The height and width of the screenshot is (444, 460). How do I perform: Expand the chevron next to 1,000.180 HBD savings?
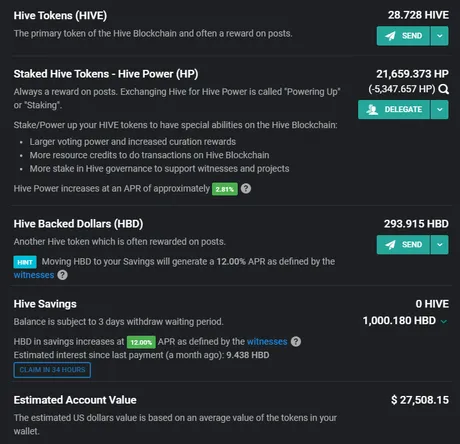[444, 321]
